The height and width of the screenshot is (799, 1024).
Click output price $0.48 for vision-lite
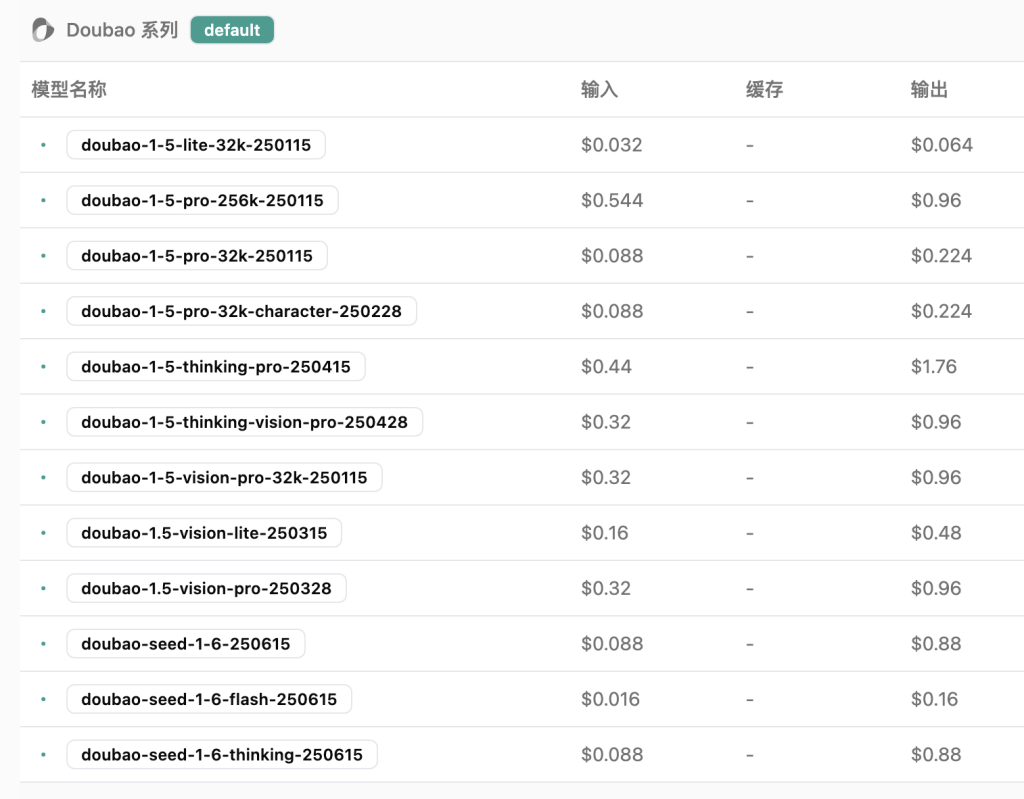pyautogui.click(x=936, y=533)
